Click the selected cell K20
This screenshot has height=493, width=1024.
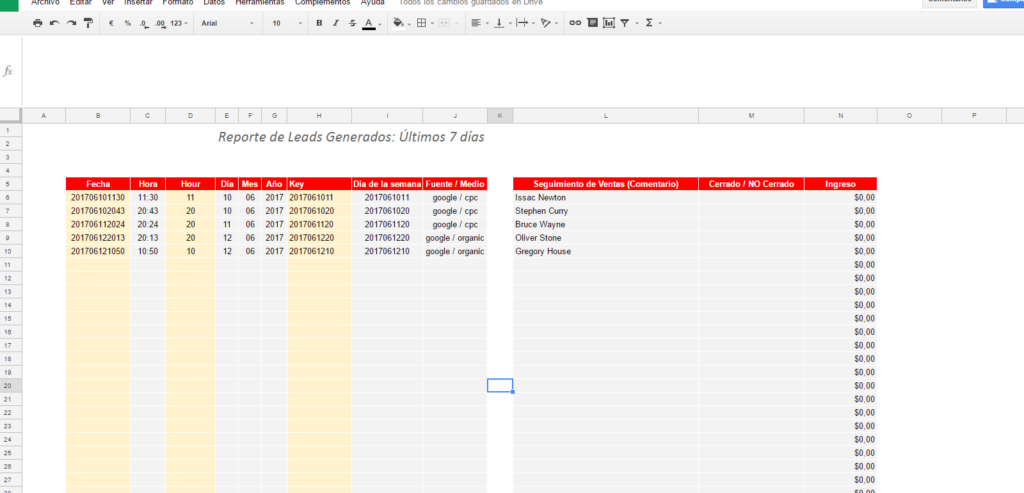point(500,385)
